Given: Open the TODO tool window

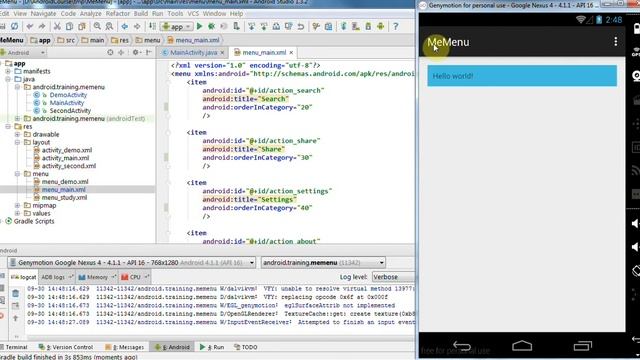Looking at the screenshot, I should coord(246,347).
